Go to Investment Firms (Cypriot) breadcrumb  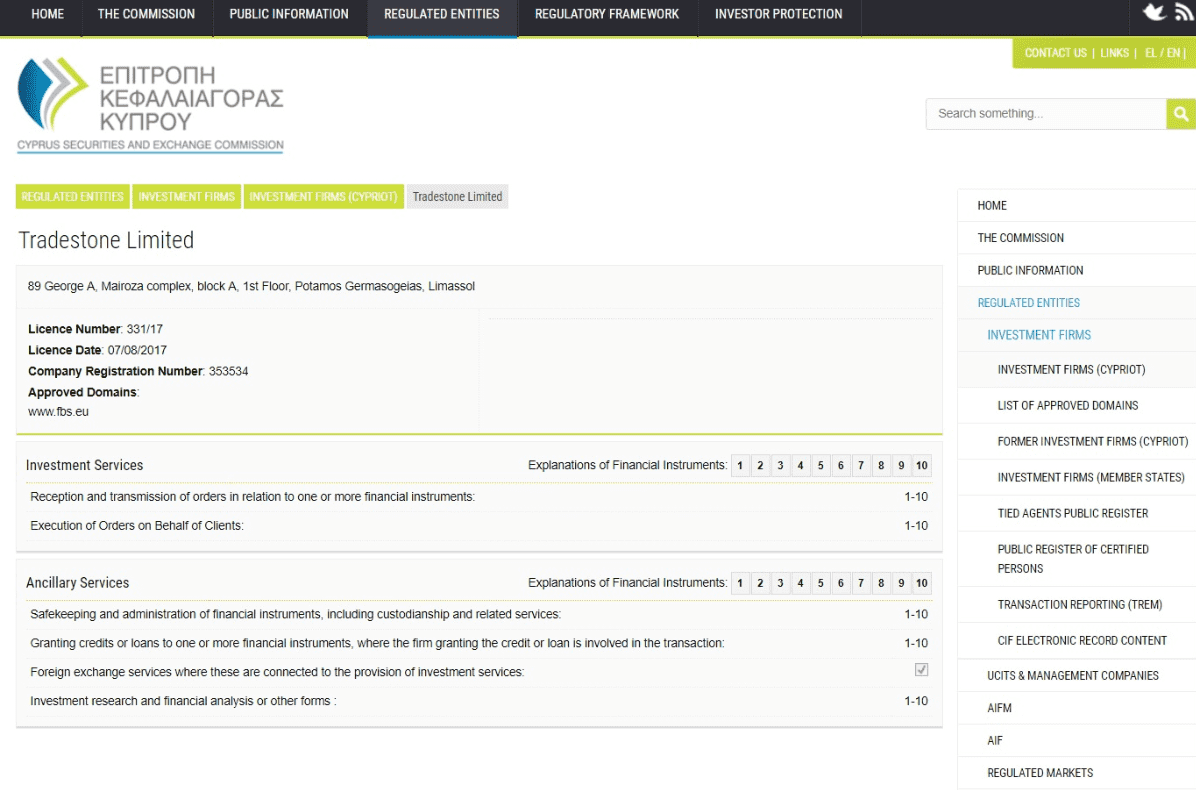pos(323,197)
